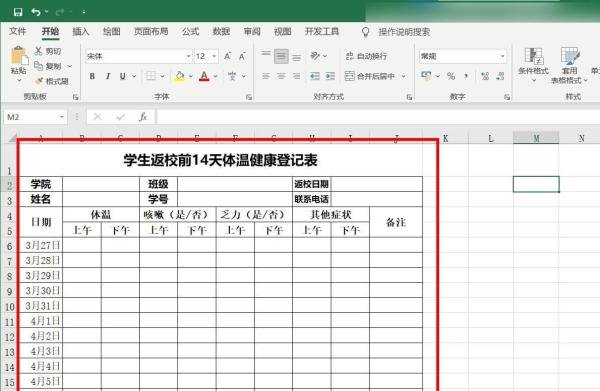This screenshot has height=391, width=600.
Task: Click 操作说明搜索 search box
Action: click(x=404, y=32)
